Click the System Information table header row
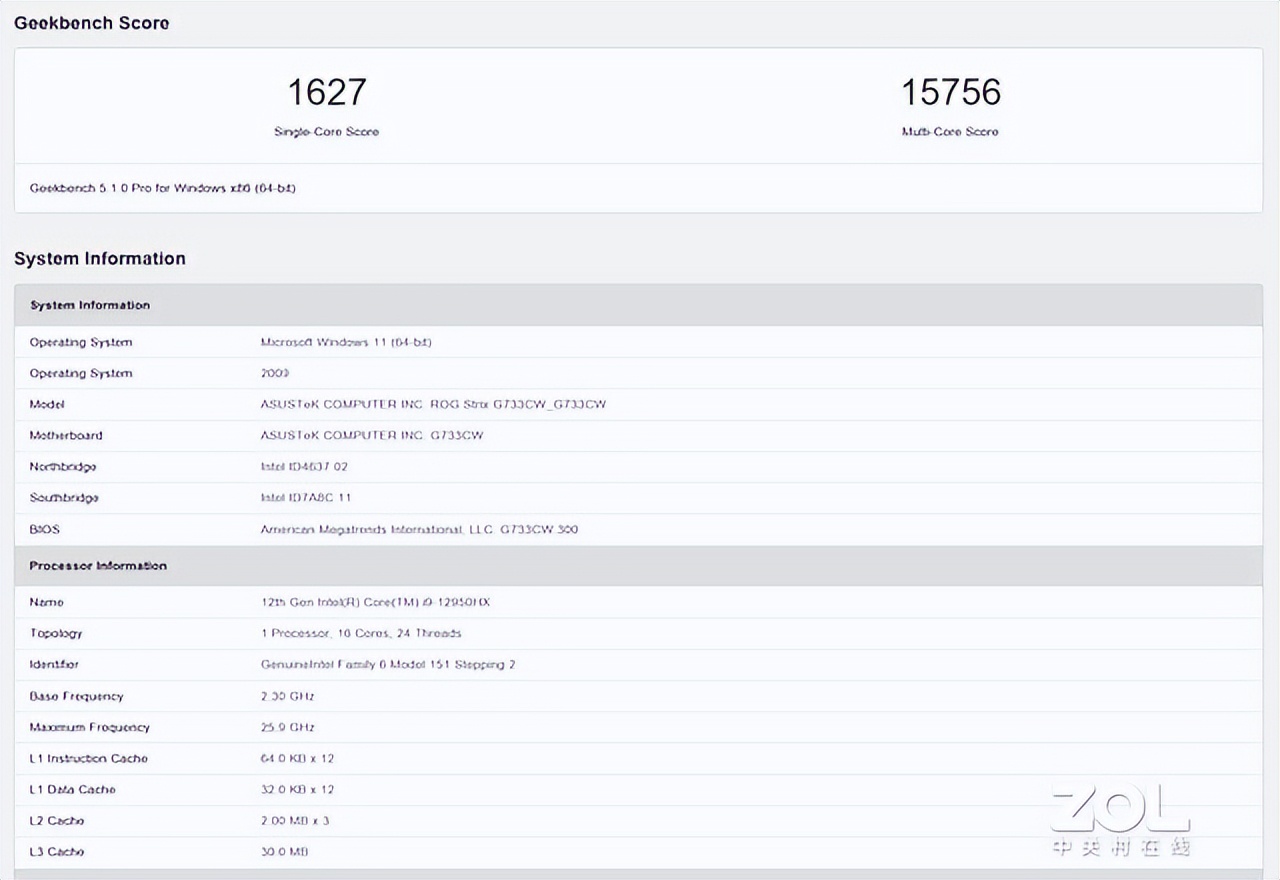Image resolution: width=1280 pixels, height=880 pixels. (638, 305)
